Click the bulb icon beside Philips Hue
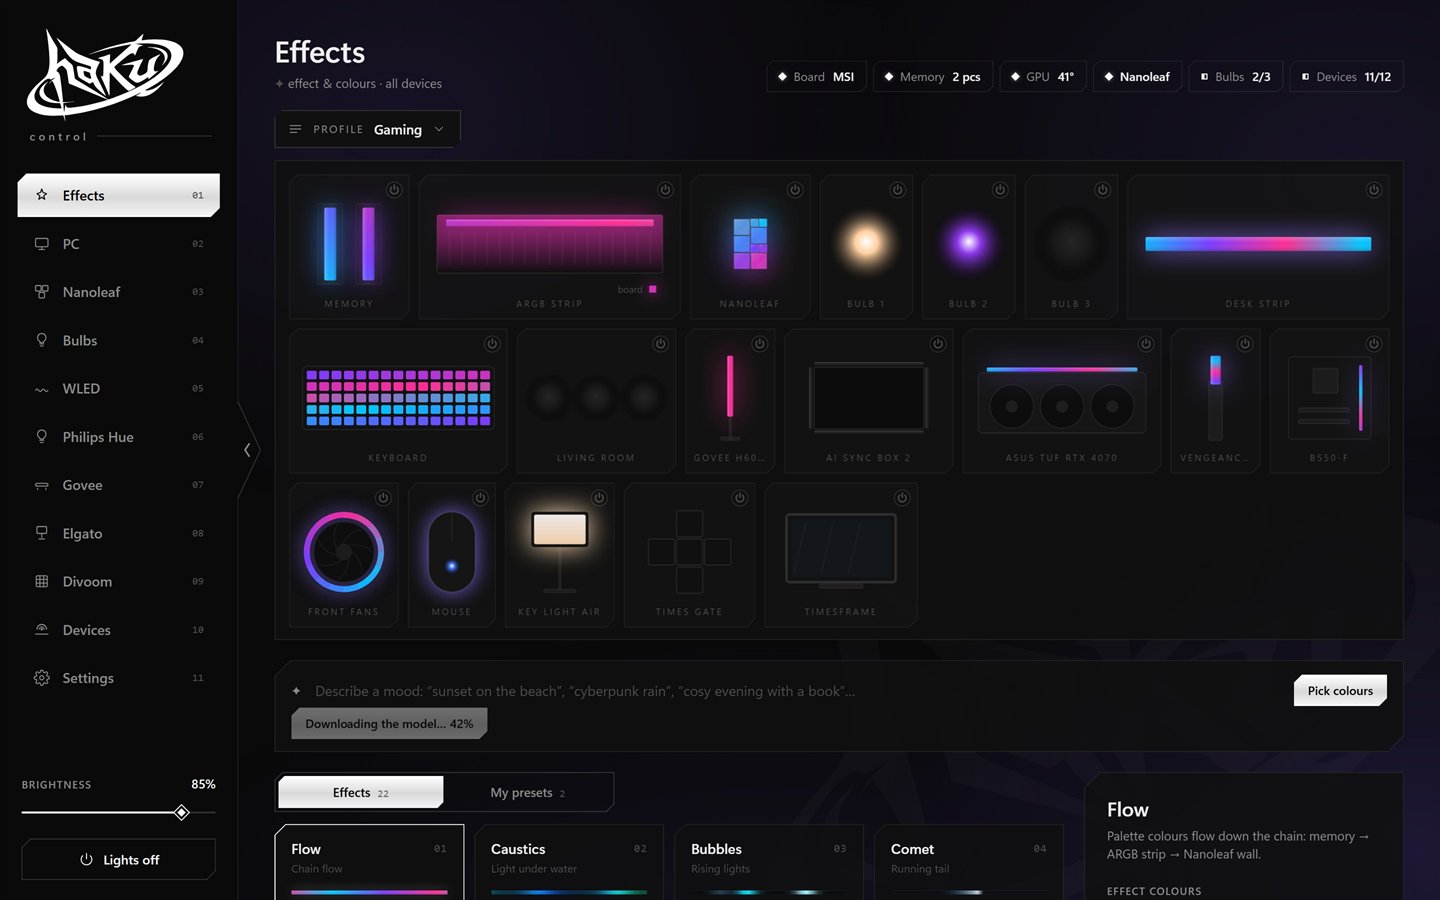This screenshot has height=900, width=1440. pyautogui.click(x=42, y=437)
